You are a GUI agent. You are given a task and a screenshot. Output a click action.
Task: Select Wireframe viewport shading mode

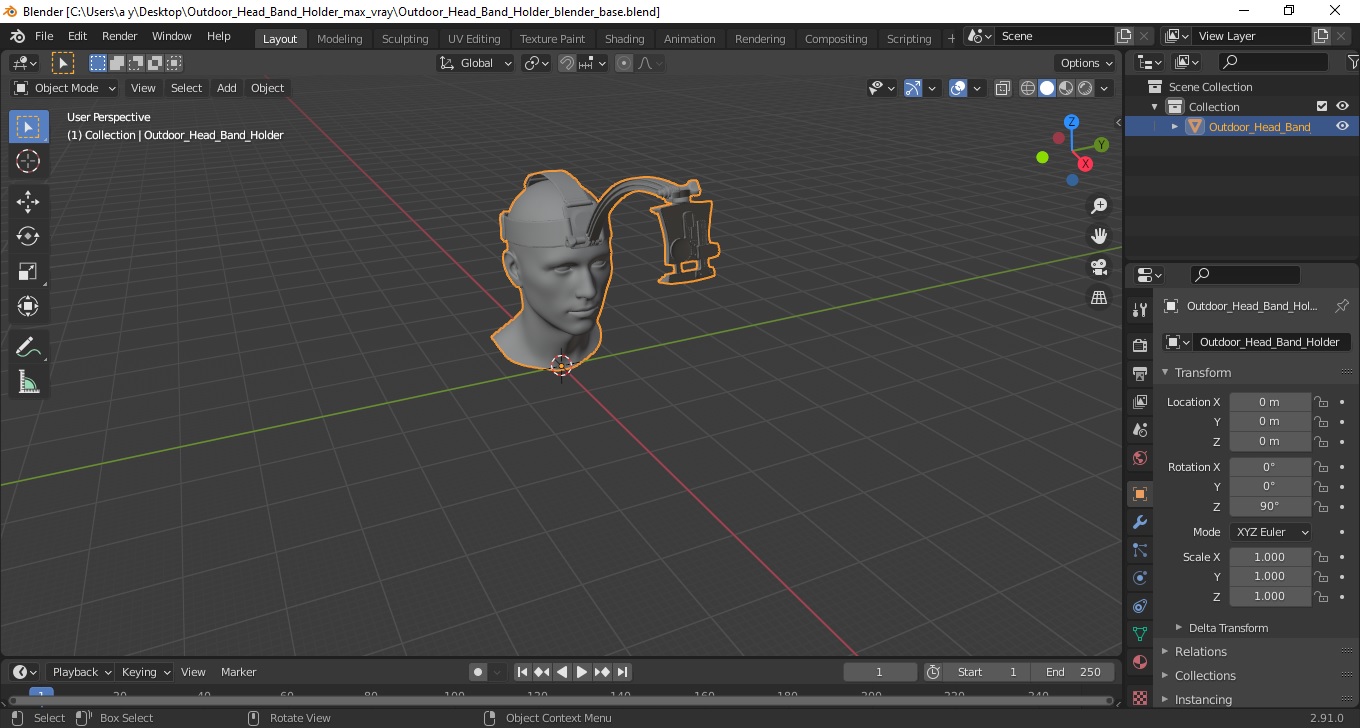(x=1028, y=88)
